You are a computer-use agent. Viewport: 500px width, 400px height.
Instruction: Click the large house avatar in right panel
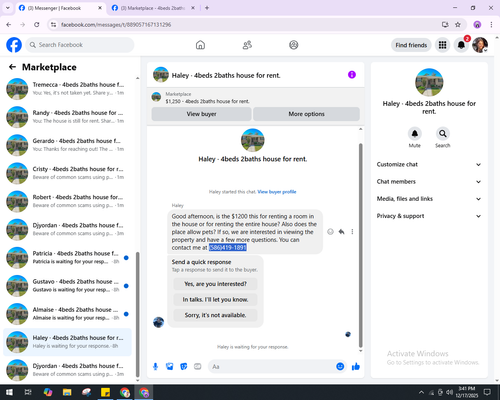click(429, 82)
